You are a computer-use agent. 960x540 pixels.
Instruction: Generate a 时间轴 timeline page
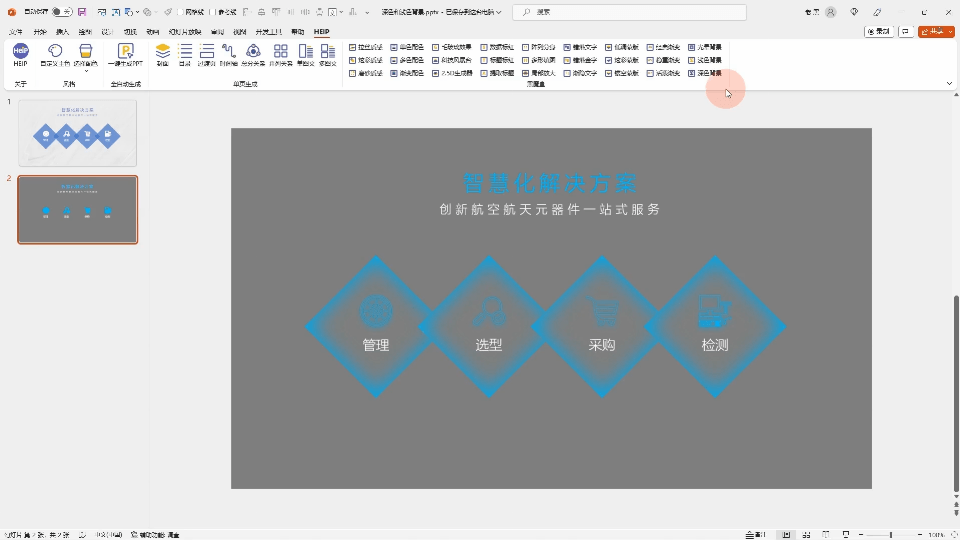click(229, 54)
